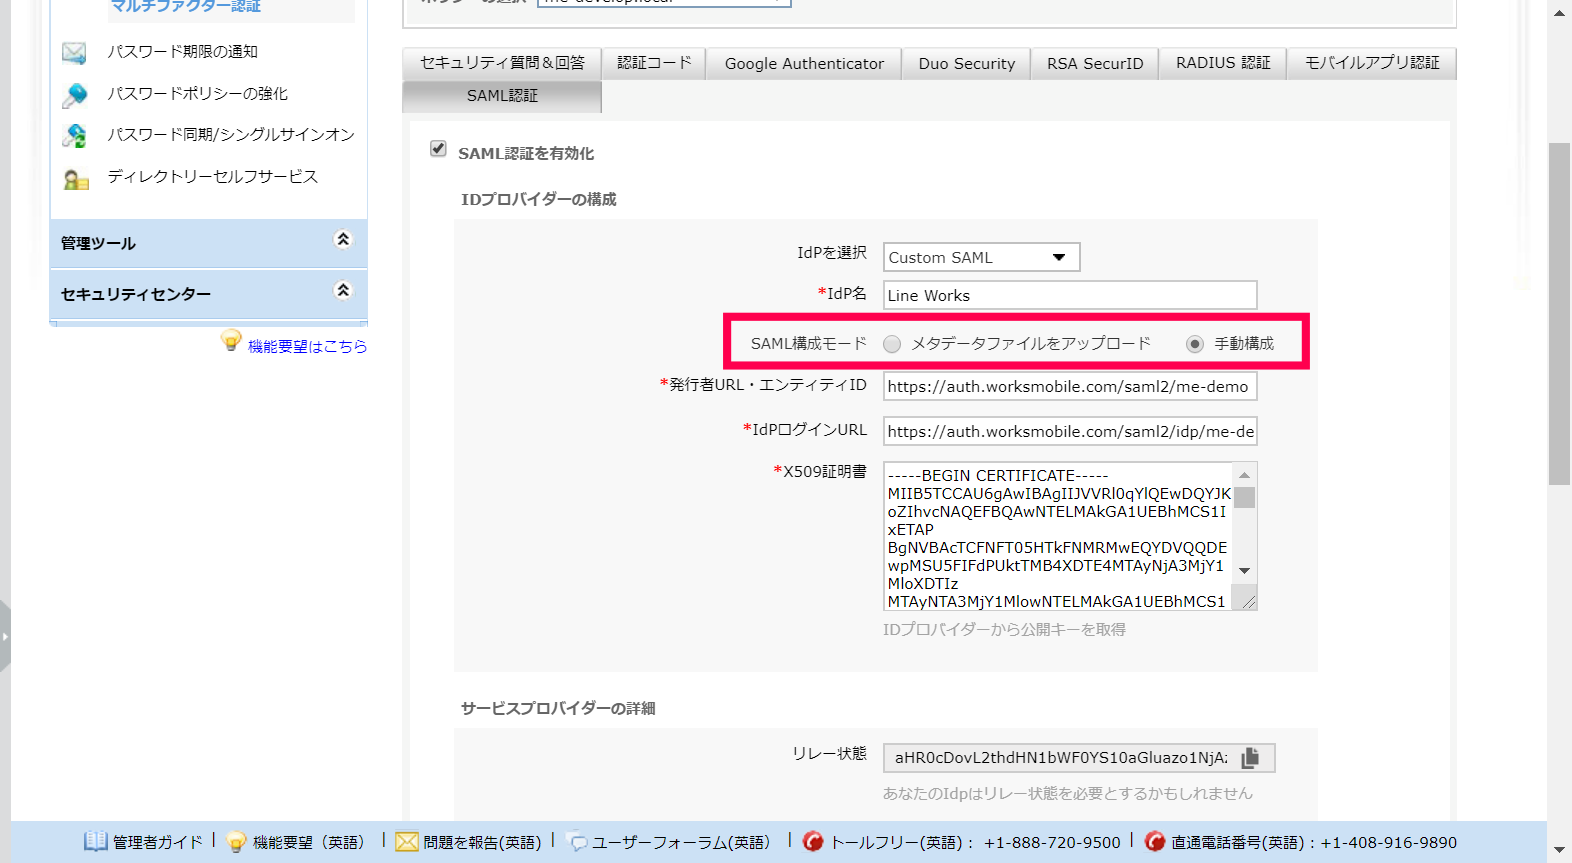Open the IdPを選択 Custom SAML dropdown
The image size is (1572, 863).
[x=981, y=257]
